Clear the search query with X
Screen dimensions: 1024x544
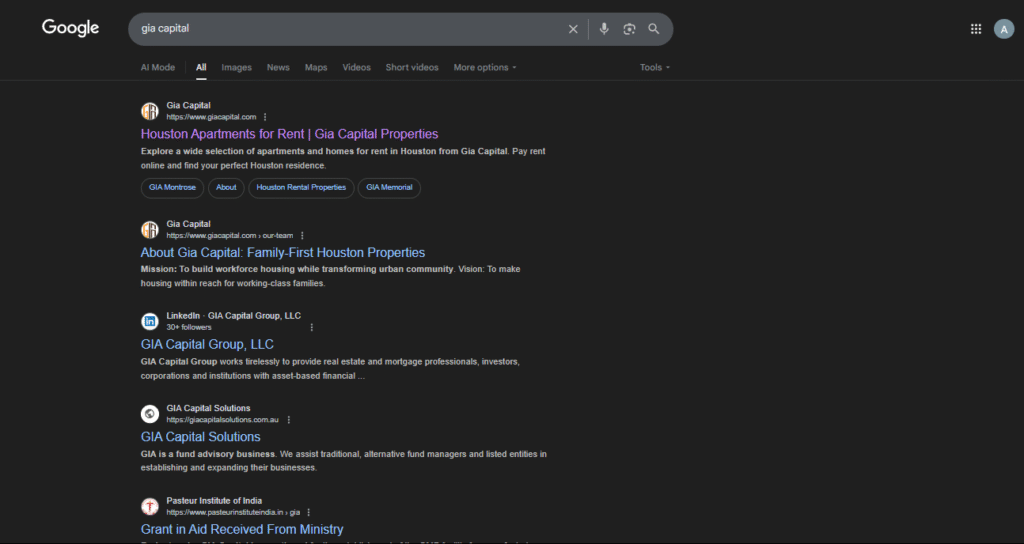573,29
